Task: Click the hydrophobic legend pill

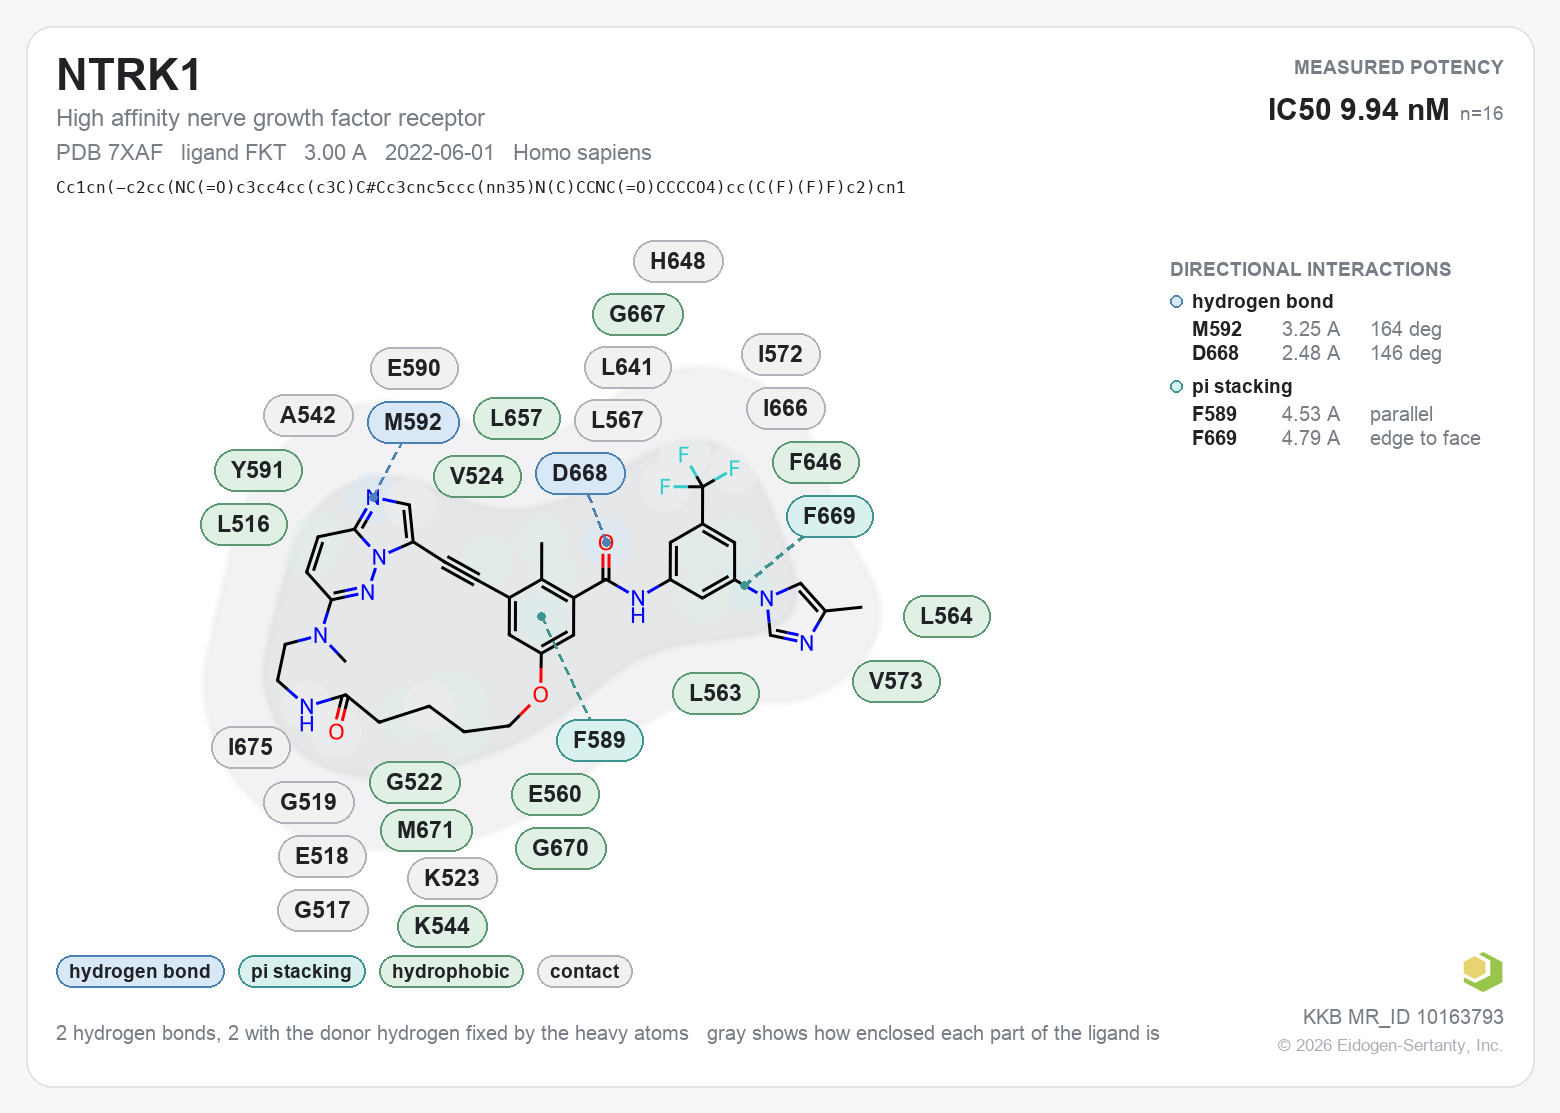Action: [x=451, y=971]
